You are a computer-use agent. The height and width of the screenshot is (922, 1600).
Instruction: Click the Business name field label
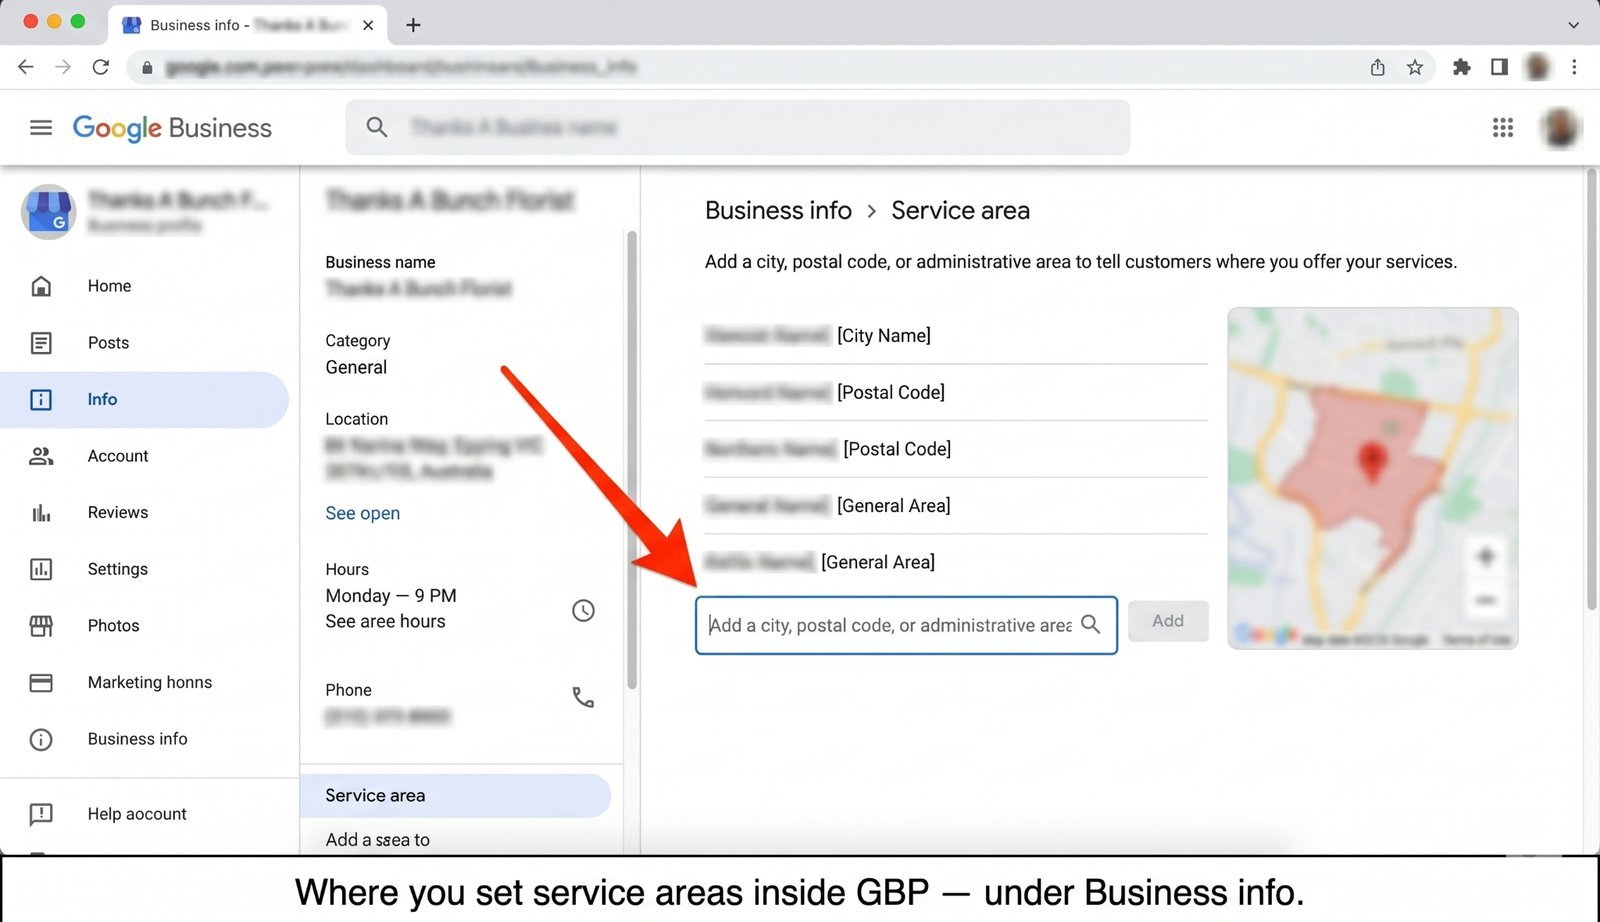click(x=380, y=262)
